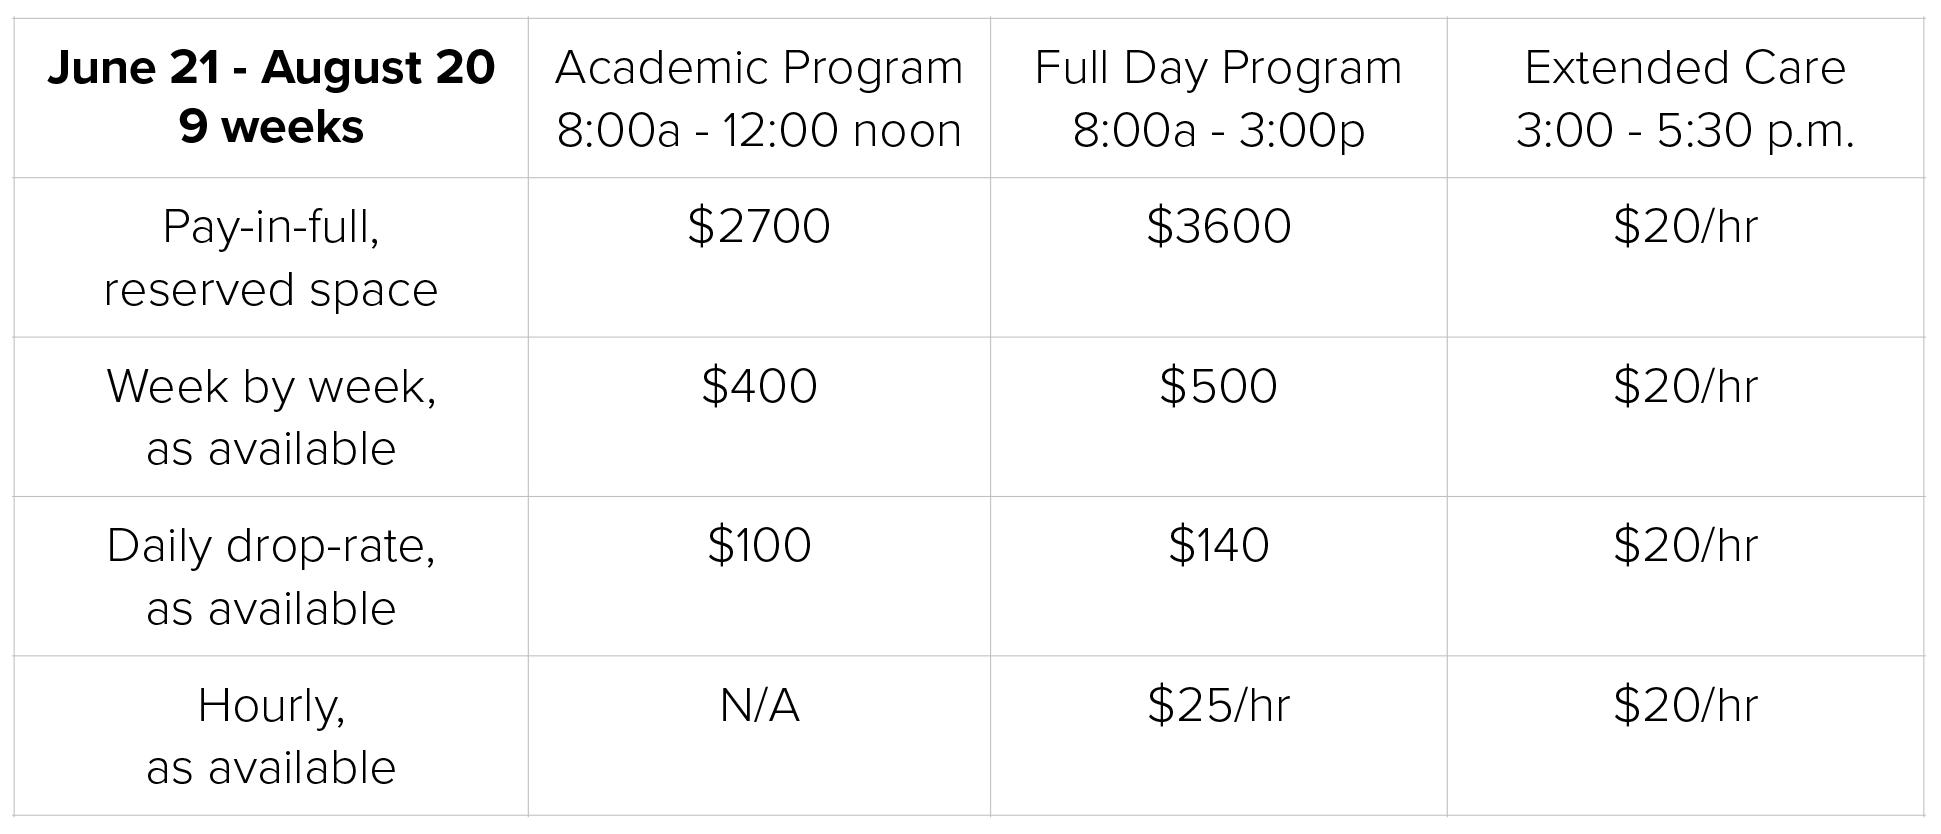Select the Extended Care column header

(1685, 97)
